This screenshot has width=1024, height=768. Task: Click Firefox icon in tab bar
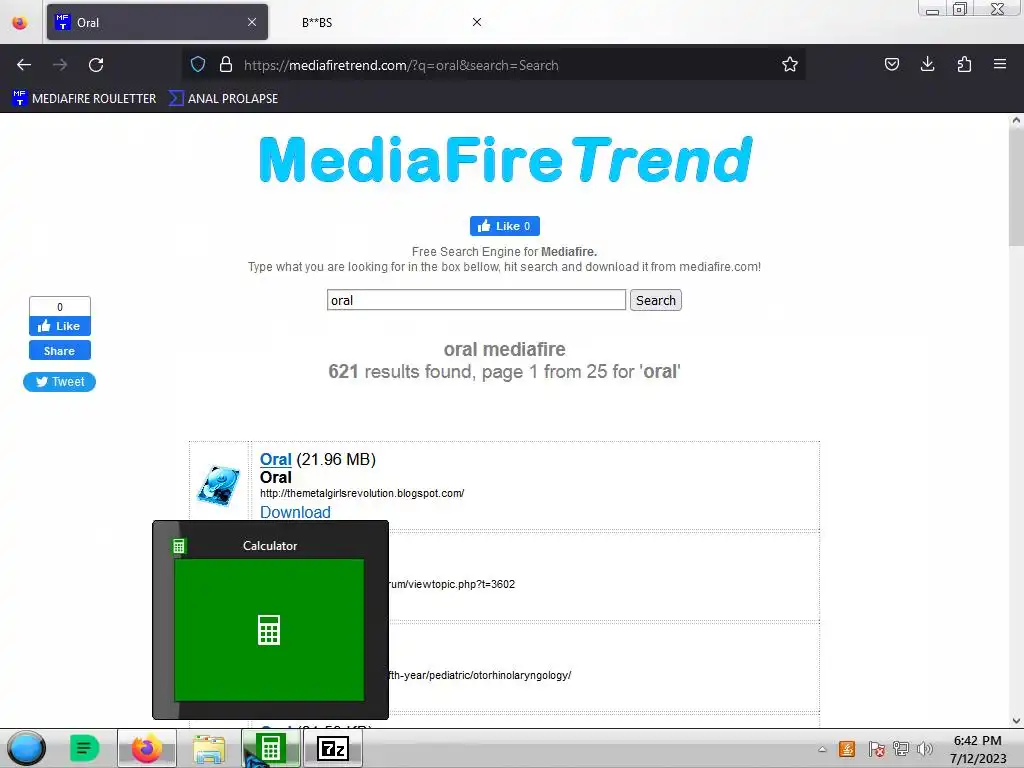(20, 22)
